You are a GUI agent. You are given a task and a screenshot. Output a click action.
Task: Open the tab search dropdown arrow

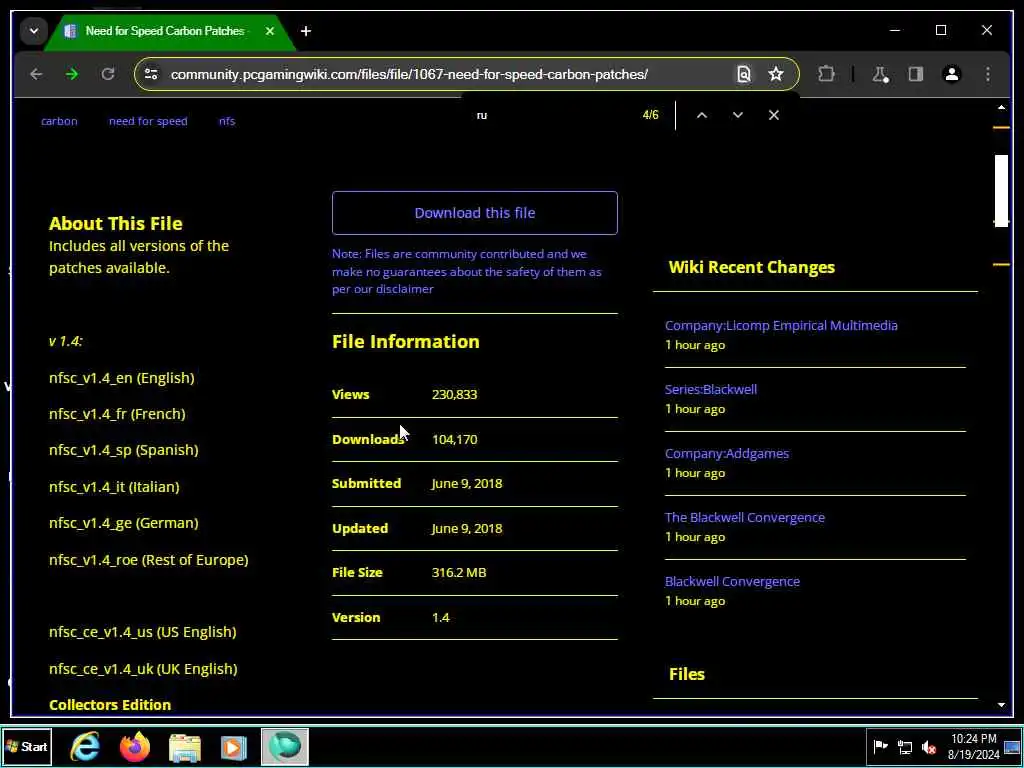pyautogui.click(x=33, y=31)
